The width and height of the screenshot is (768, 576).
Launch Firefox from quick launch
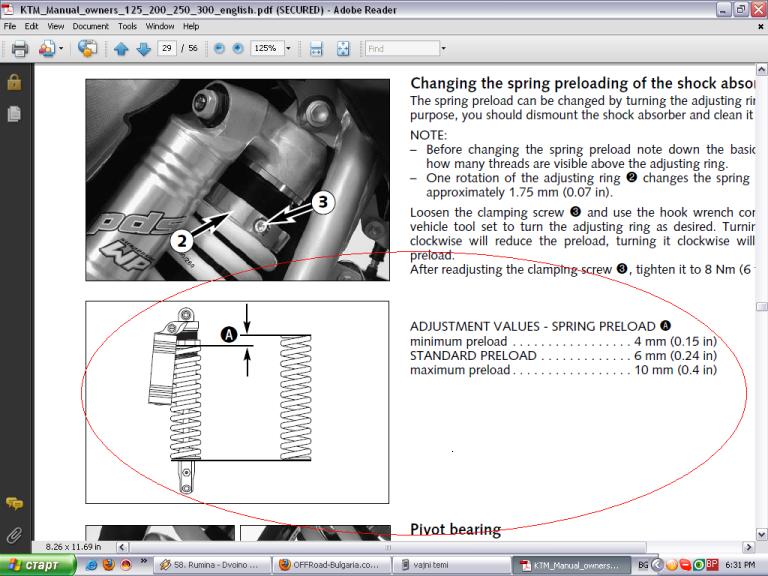[x=109, y=565]
